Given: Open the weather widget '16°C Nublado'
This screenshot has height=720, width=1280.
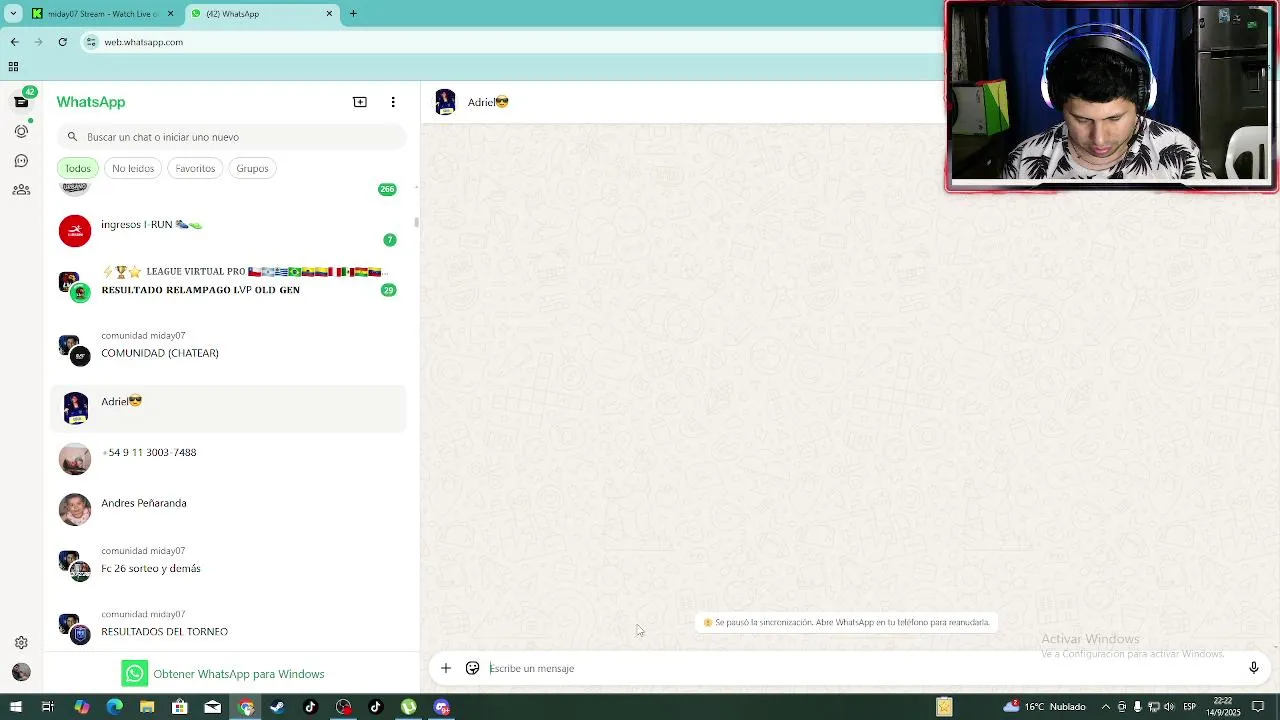Looking at the screenshot, I should 1045,707.
